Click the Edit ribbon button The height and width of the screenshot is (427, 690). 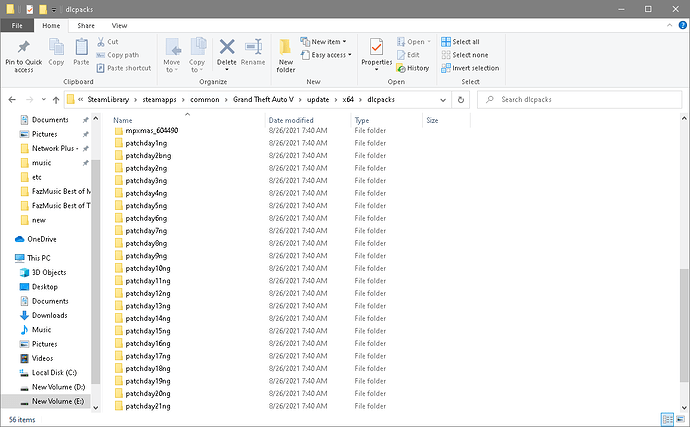tap(408, 55)
